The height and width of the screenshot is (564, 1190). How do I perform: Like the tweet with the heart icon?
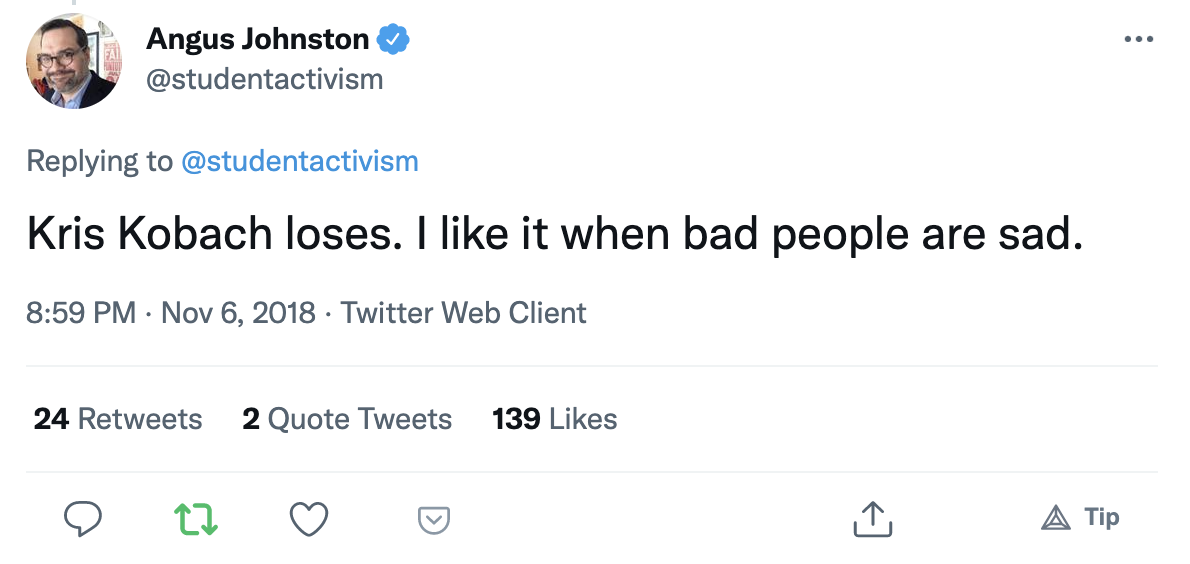[310, 519]
